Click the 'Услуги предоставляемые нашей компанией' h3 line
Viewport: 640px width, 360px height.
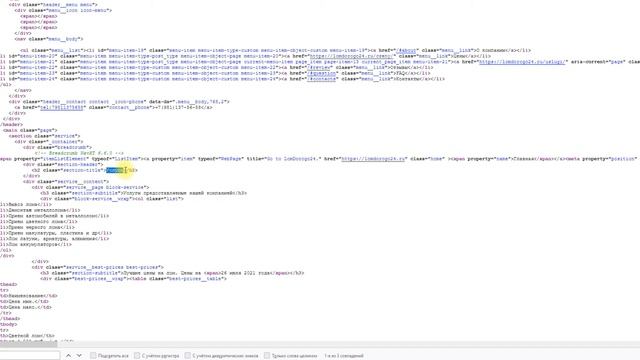pyautogui.click(x=144, y=193)
